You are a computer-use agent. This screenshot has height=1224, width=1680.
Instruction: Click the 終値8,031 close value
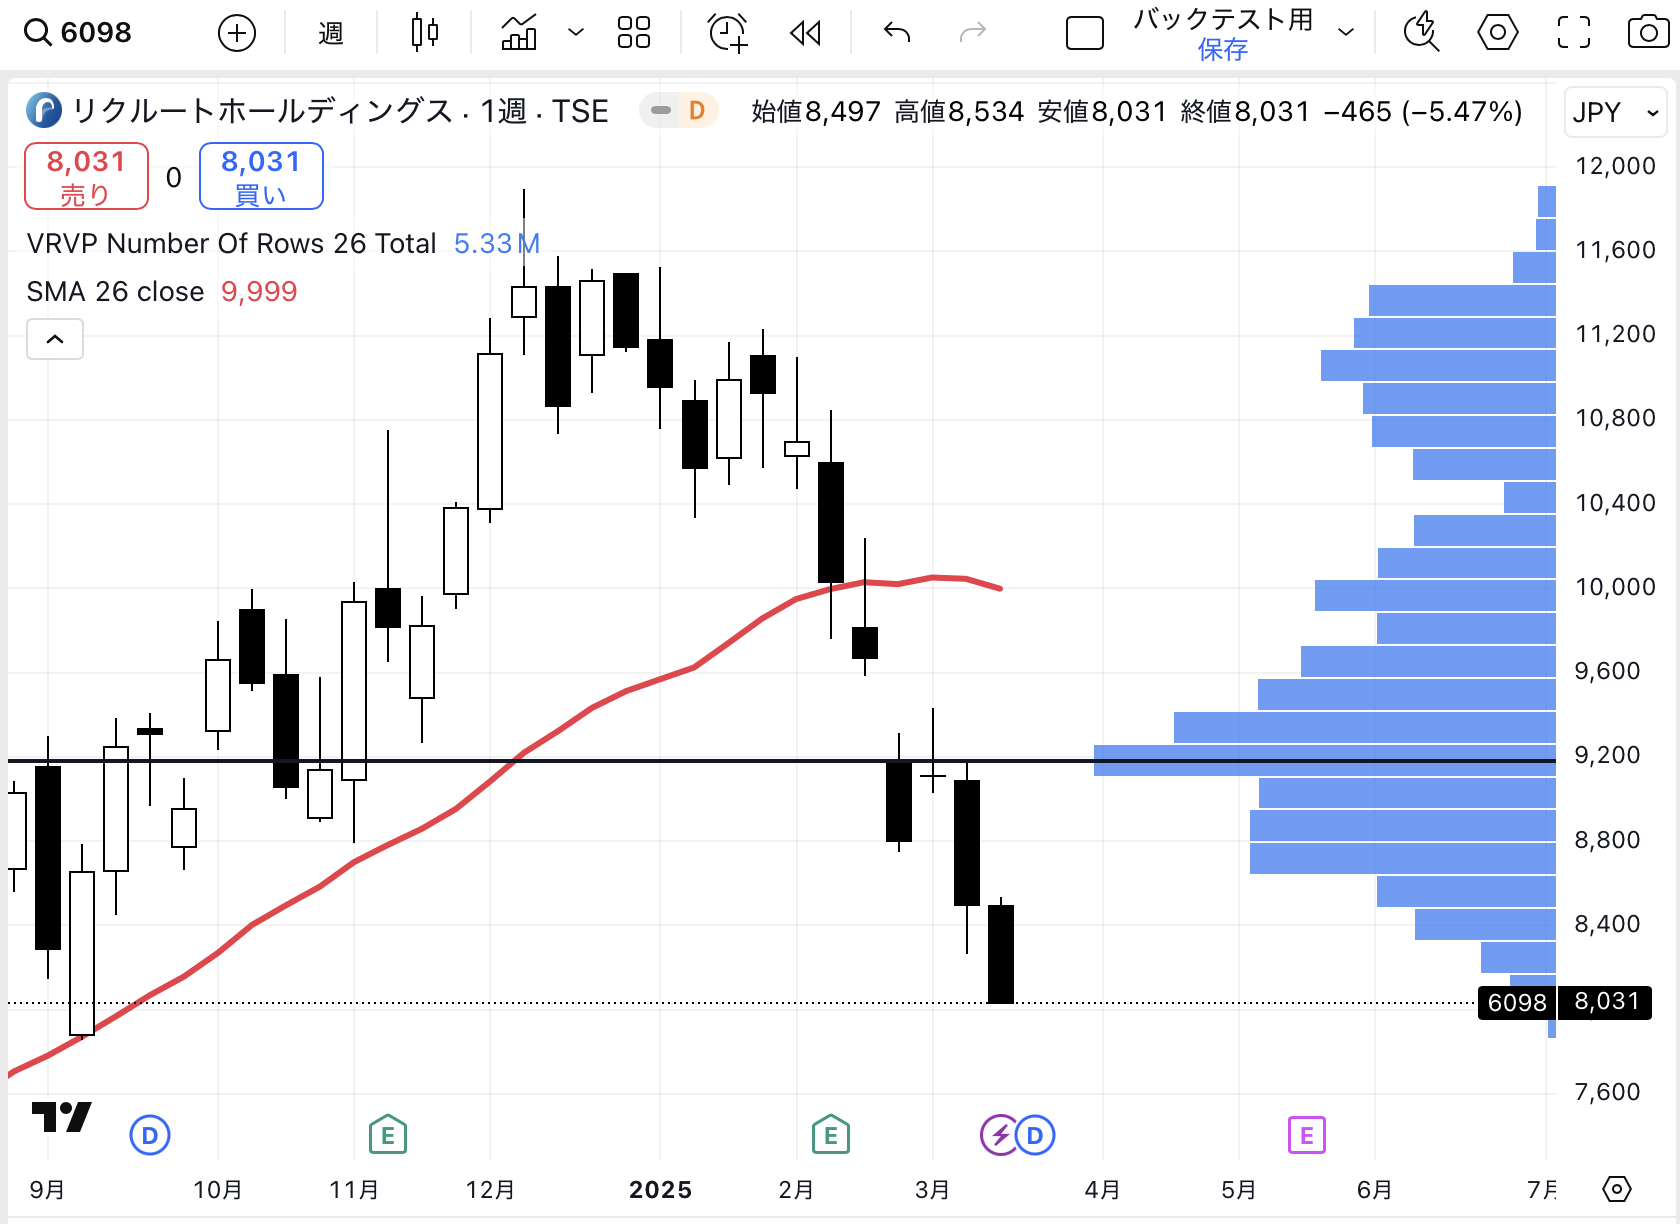point(1245,111)
